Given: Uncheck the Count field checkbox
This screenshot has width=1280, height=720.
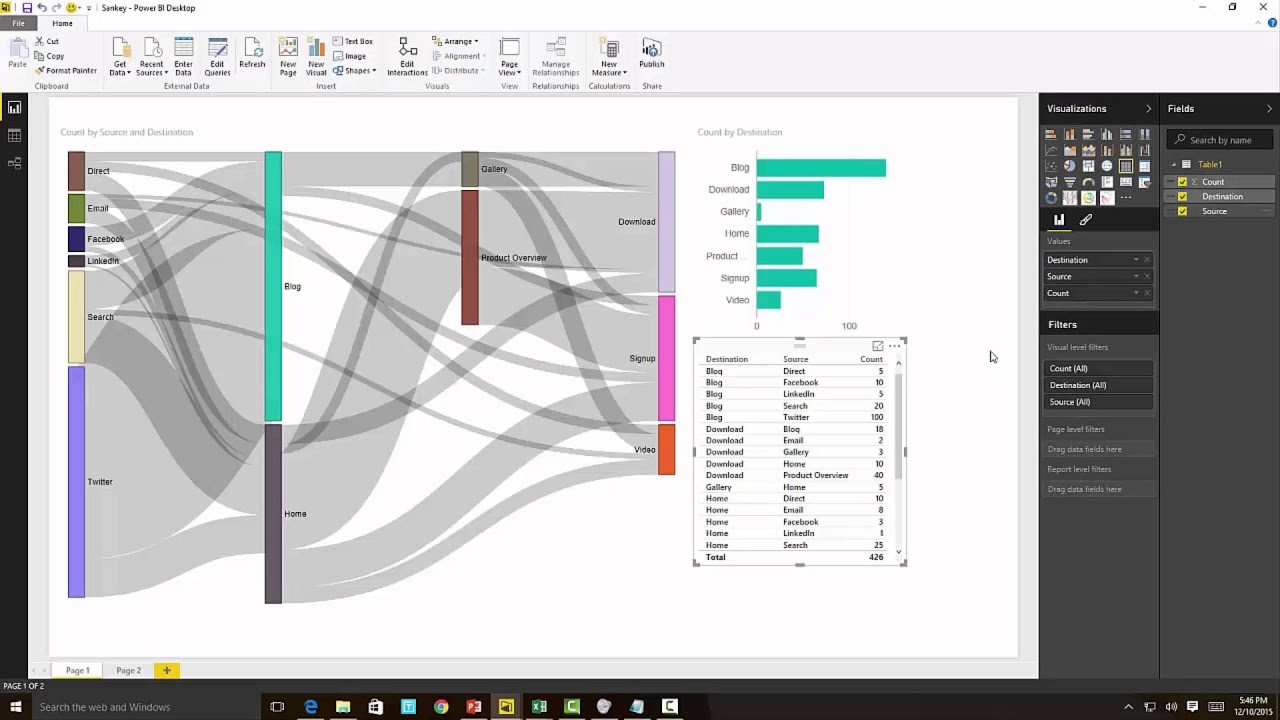Looking at the screenshot, I should [x=1182, y=182].
